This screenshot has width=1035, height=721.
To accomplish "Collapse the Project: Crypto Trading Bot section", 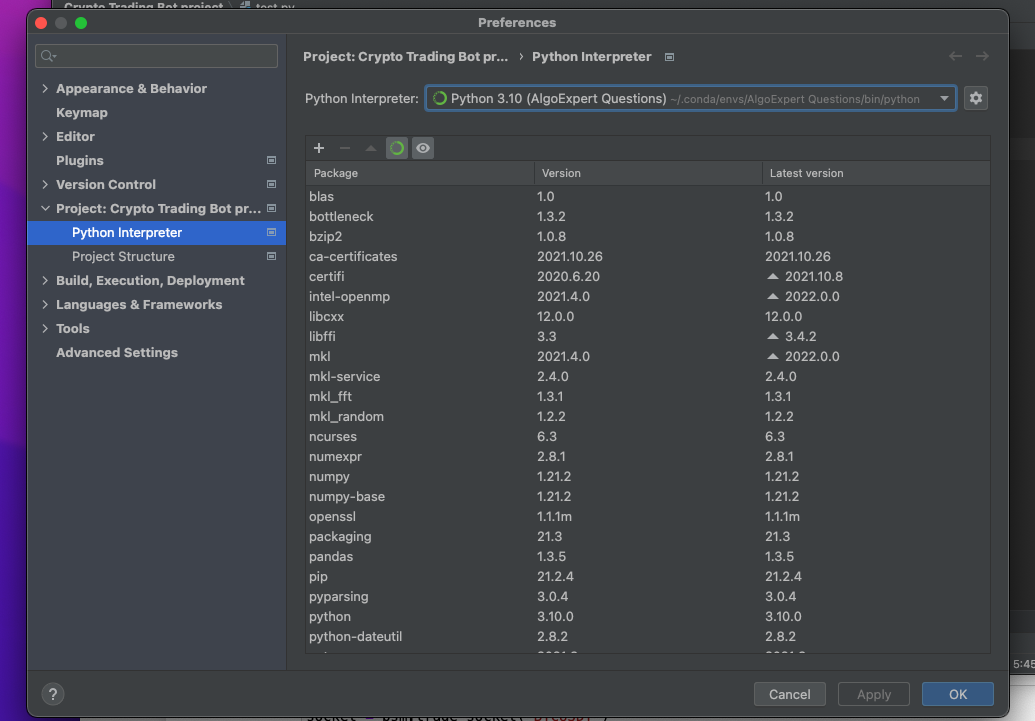I will pyautogui.click(x=45, y=209).
